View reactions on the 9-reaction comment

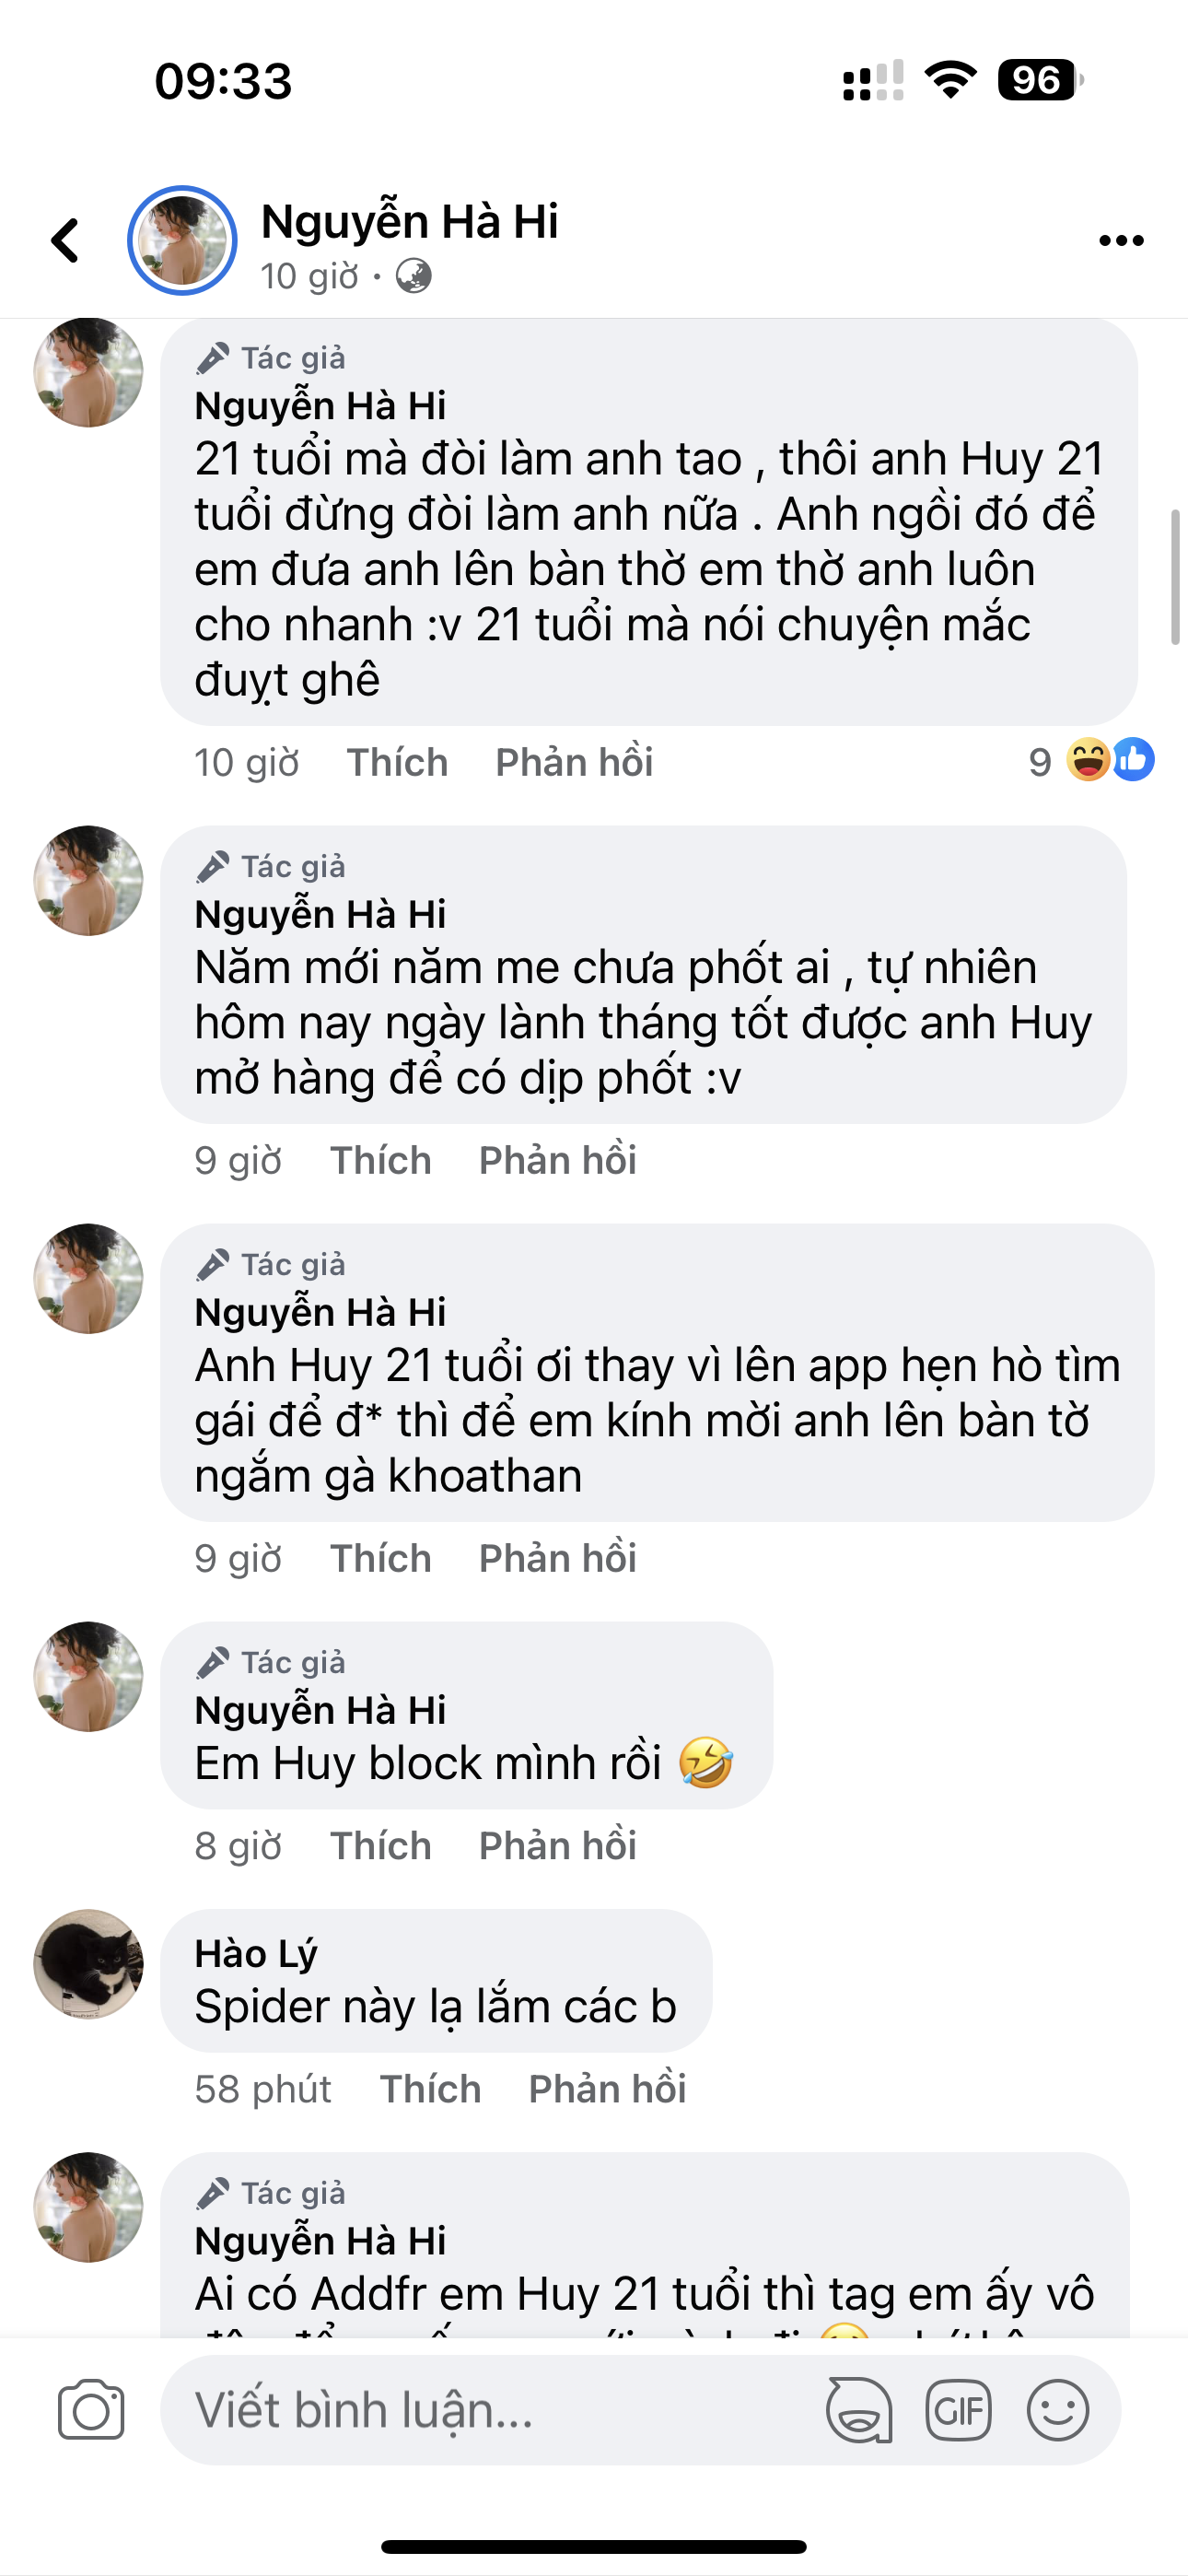point(1092,762)
